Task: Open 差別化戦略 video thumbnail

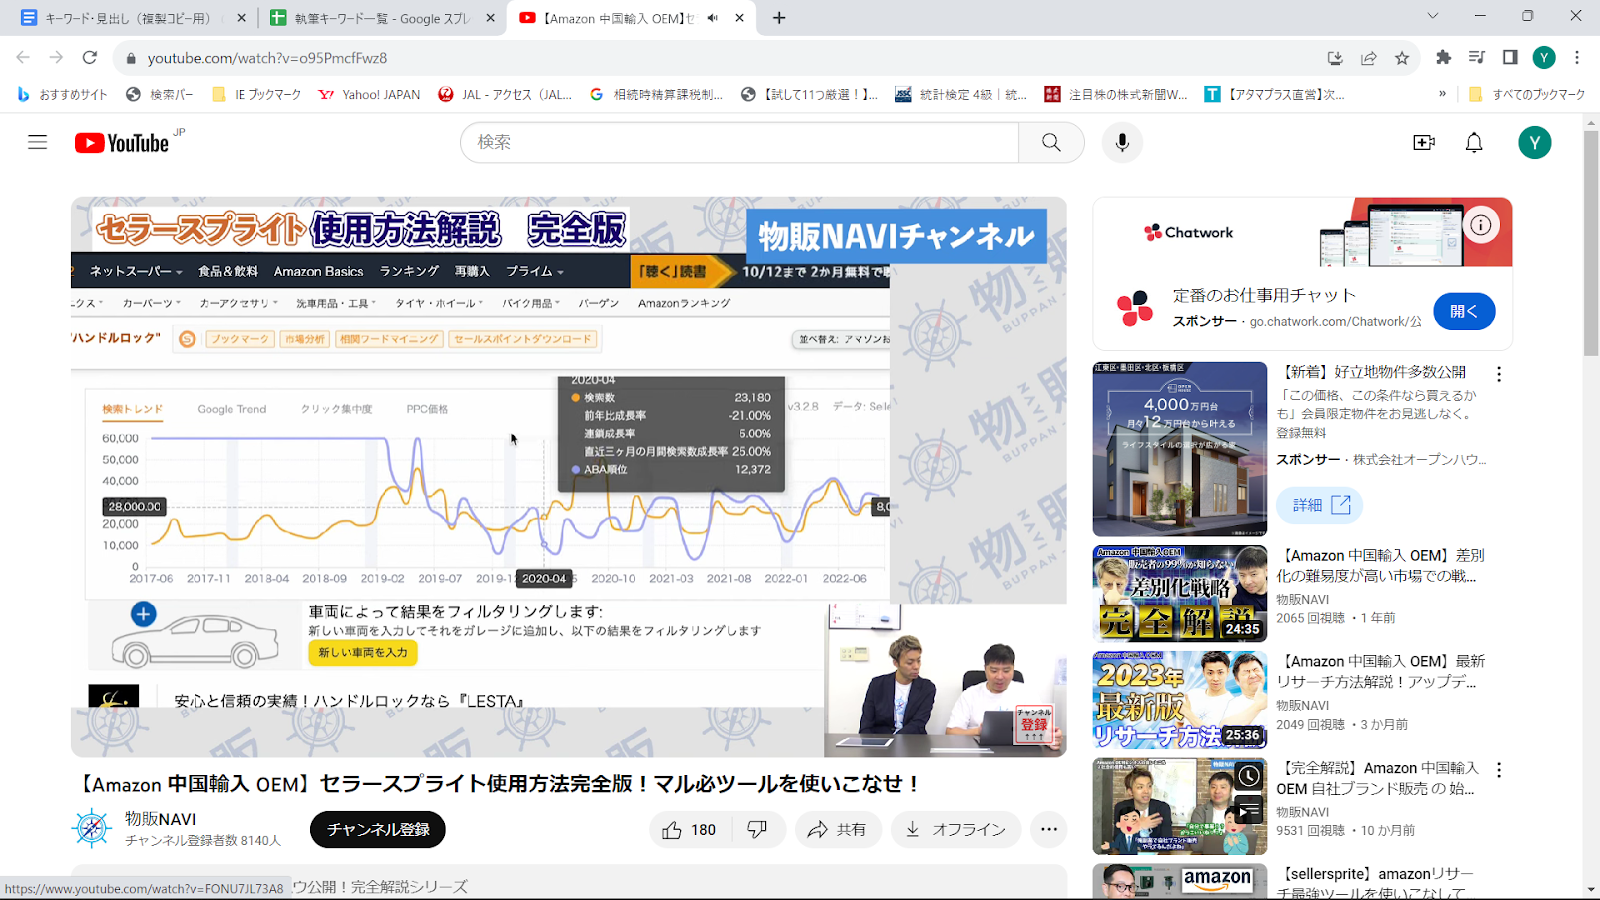Action: click(x=1180, y=594)
